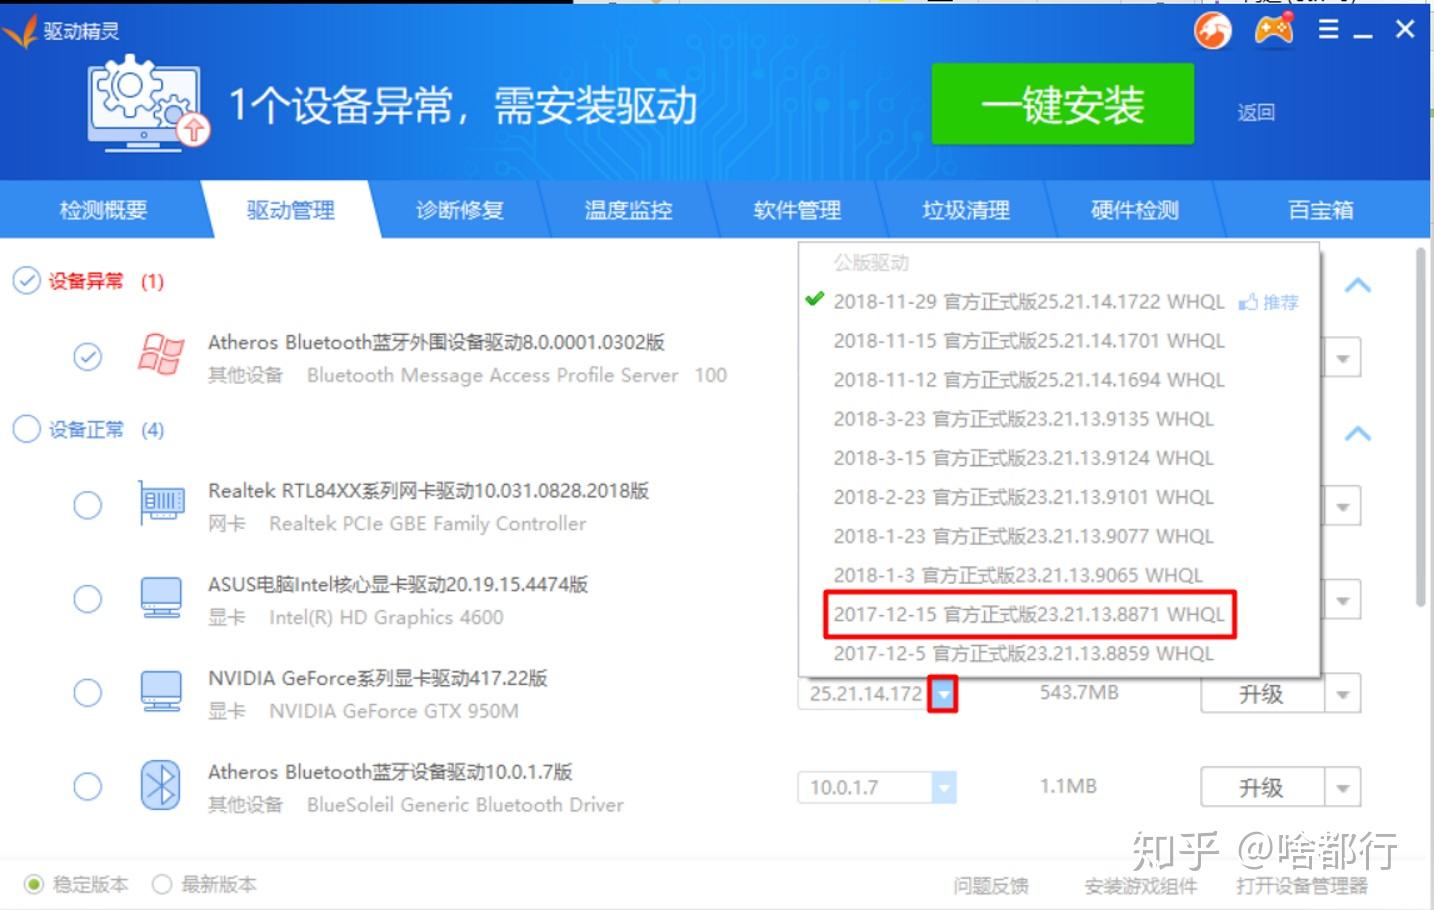Uncheck the Atheros Bluetooth 8.0.0001.0302 driver checkbox
Image resolution: width=1434 pixels, height=910 pixels.
pos(88,356)
